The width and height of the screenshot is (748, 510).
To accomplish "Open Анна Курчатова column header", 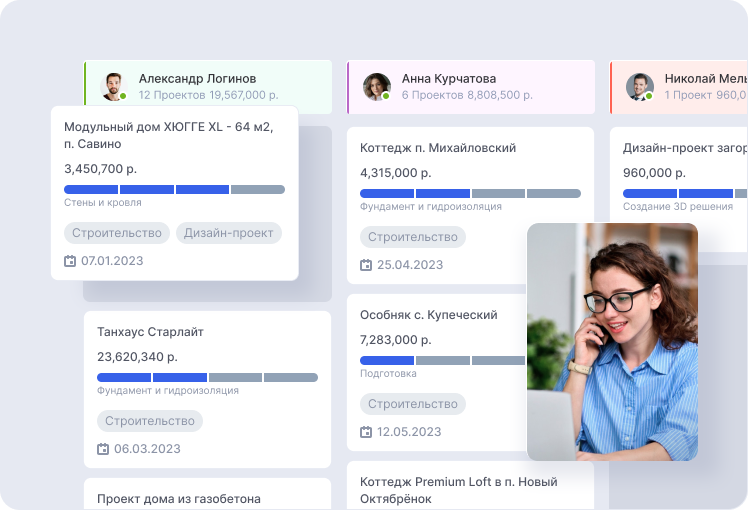I will (x=470, y=86).
